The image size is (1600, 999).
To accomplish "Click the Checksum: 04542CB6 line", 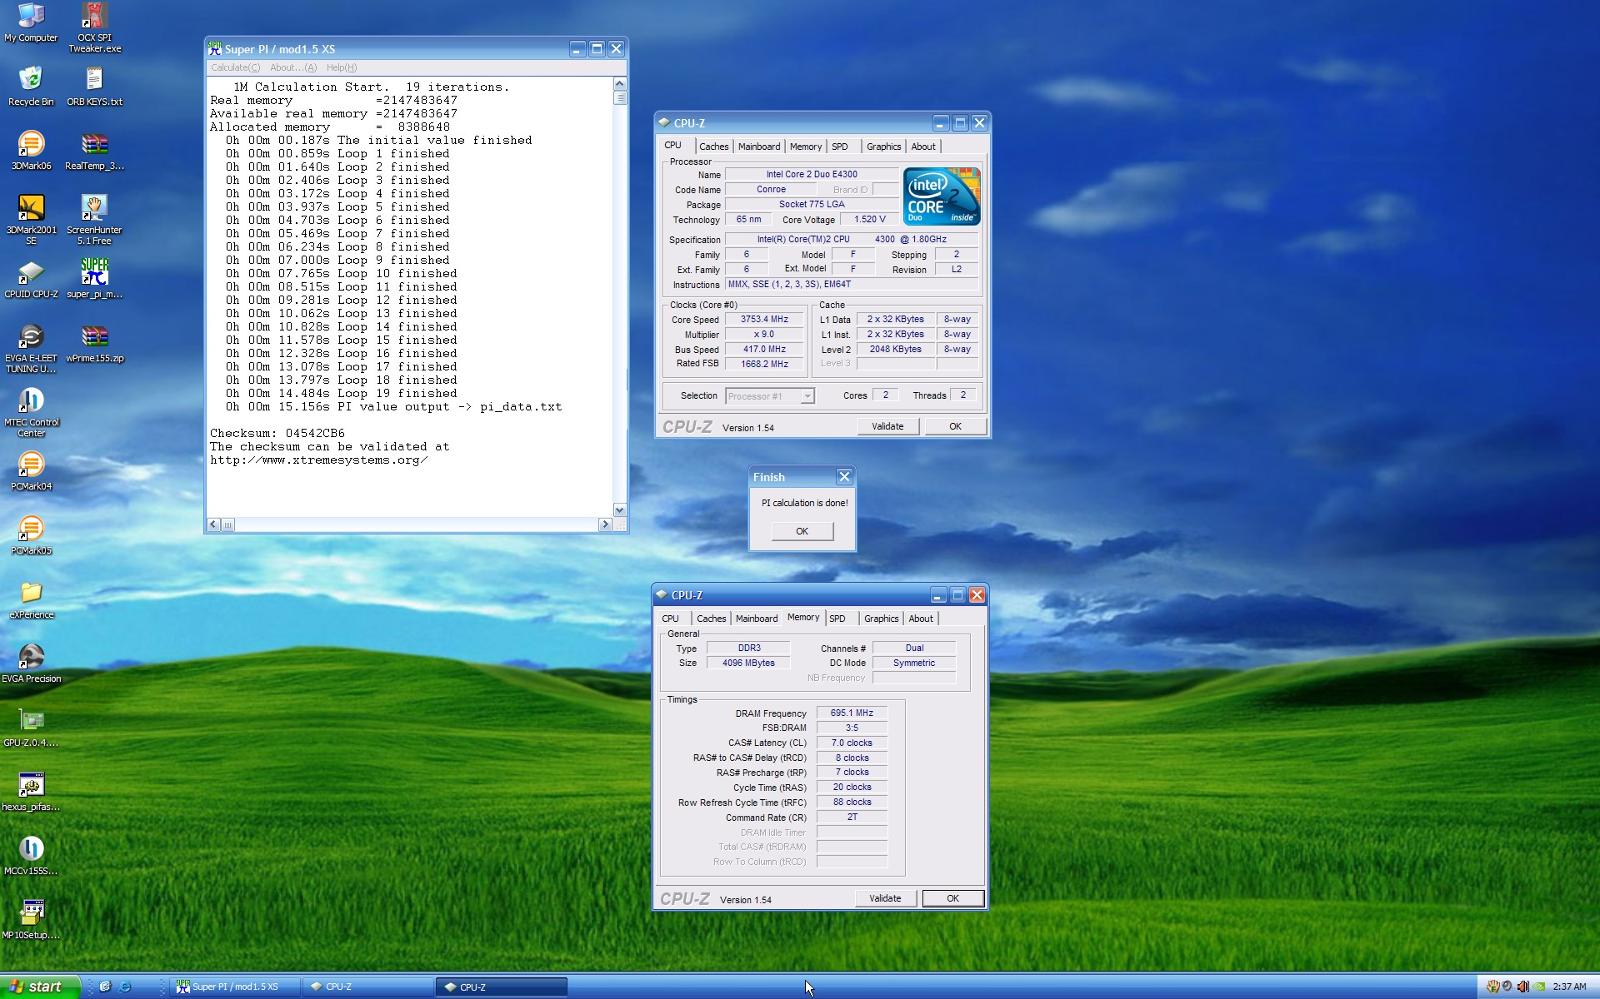I will click(277, 433).
